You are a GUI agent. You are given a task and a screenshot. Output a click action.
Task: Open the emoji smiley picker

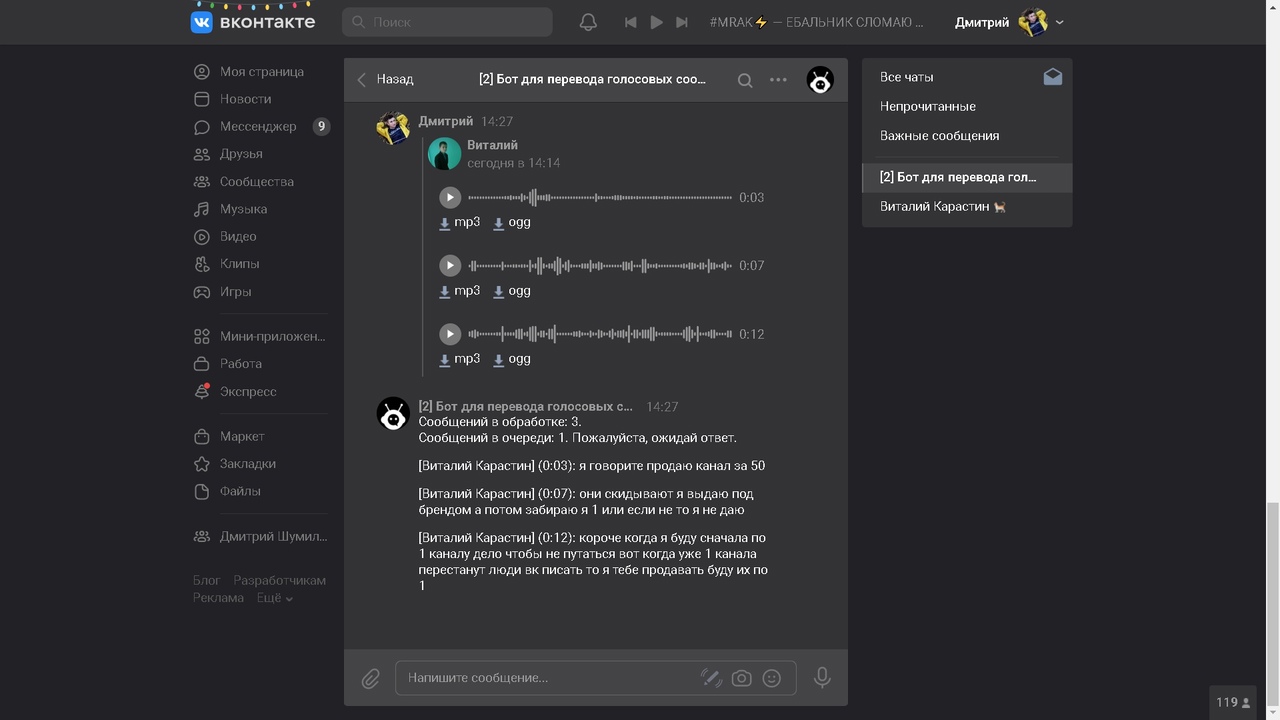[772, 678]
